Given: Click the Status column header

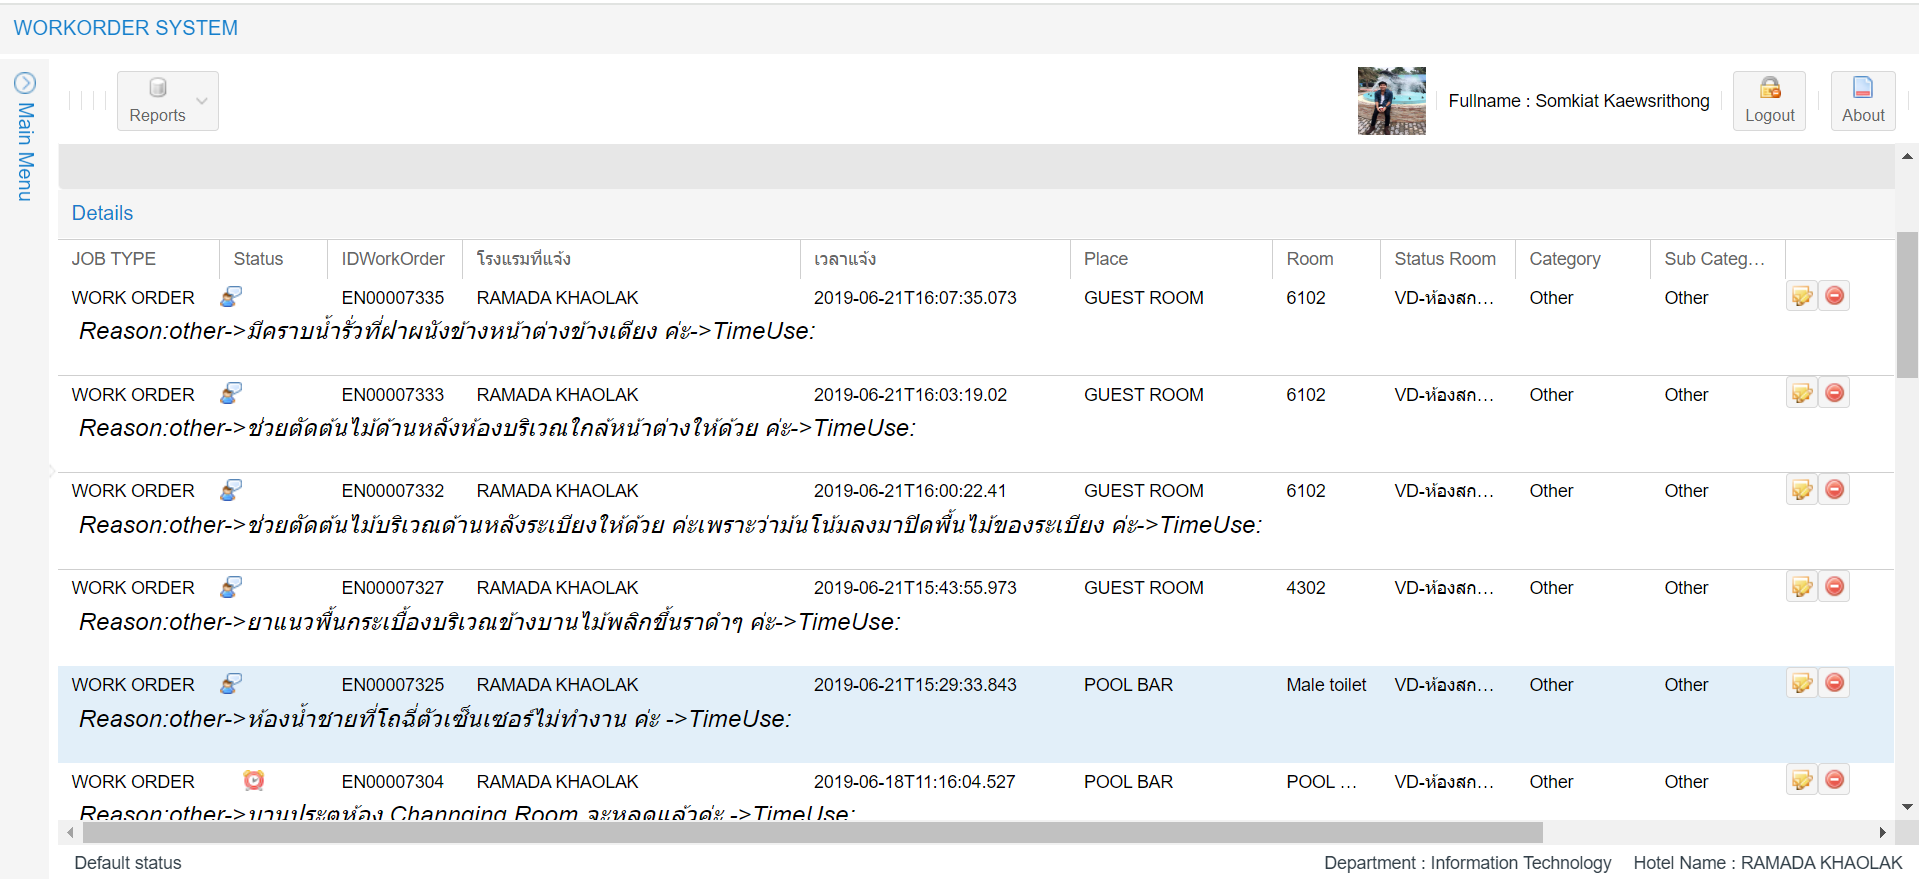Looking at the screenshot, I should point(258,259).
